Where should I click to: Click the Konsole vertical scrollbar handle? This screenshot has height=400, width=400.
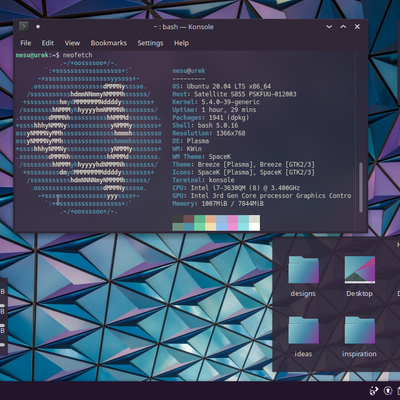pyautogui.click(x=361, y=187)
